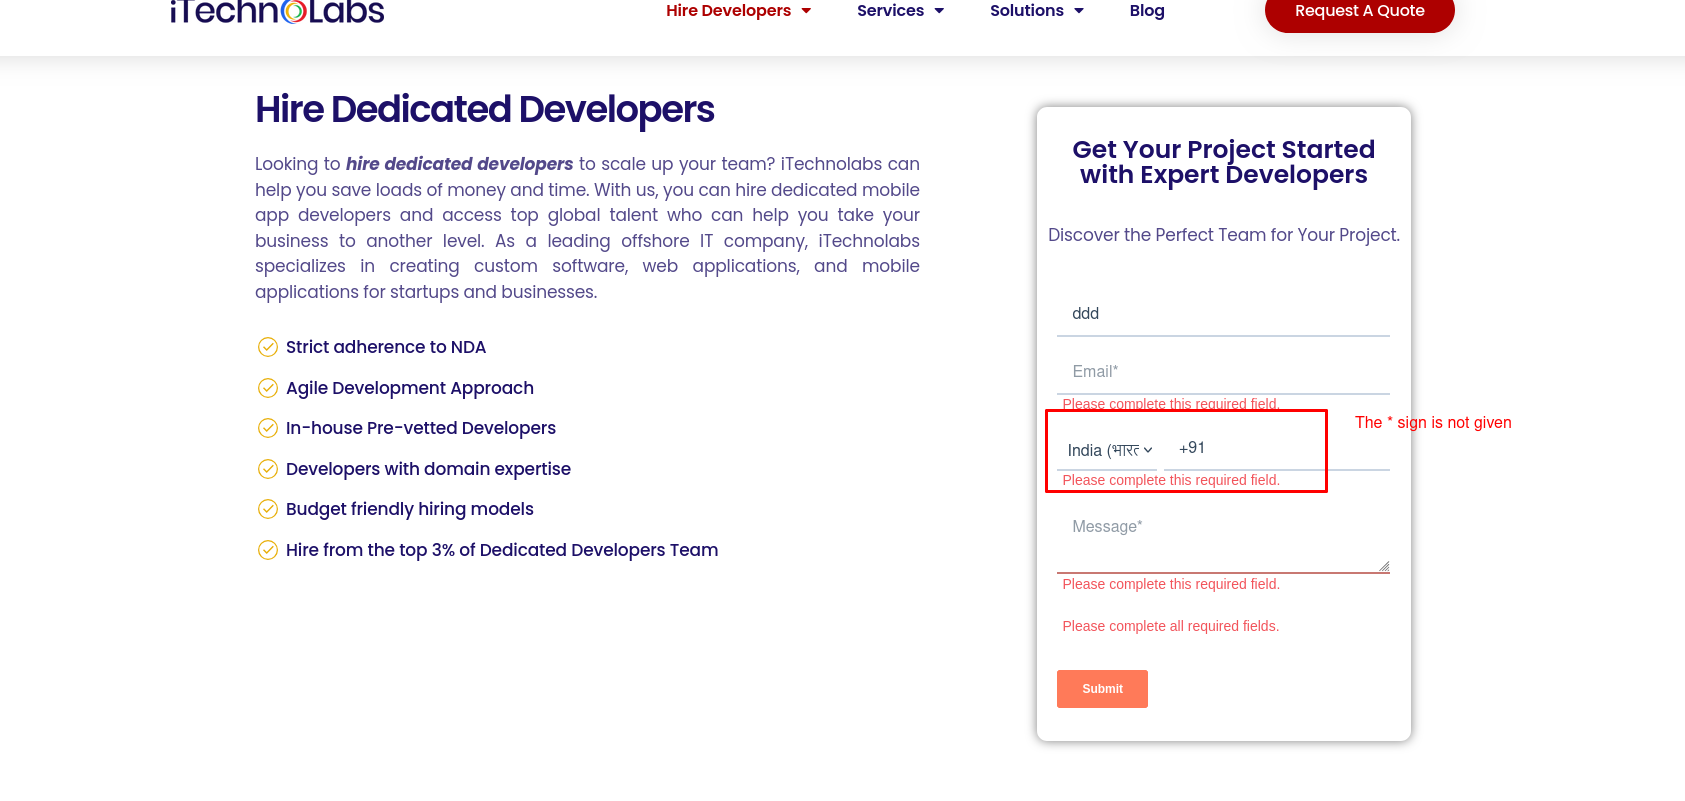Click checkmark icon beside Hire from the top 3%
The width and height of the screenshot is (1685, 801).
coord(268,550)
